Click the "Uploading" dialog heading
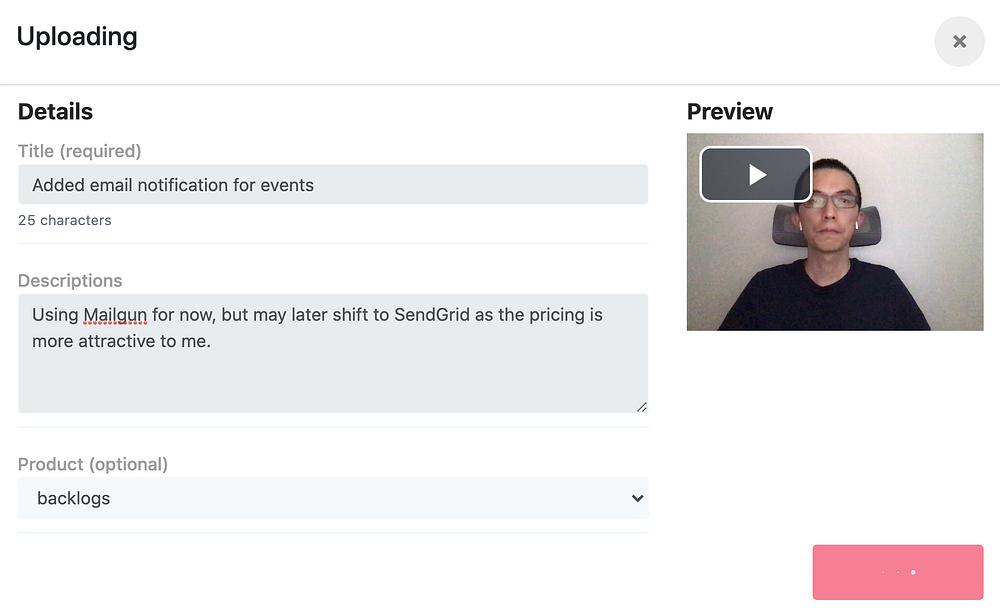Screen dimensions: 1000x610 77,37
